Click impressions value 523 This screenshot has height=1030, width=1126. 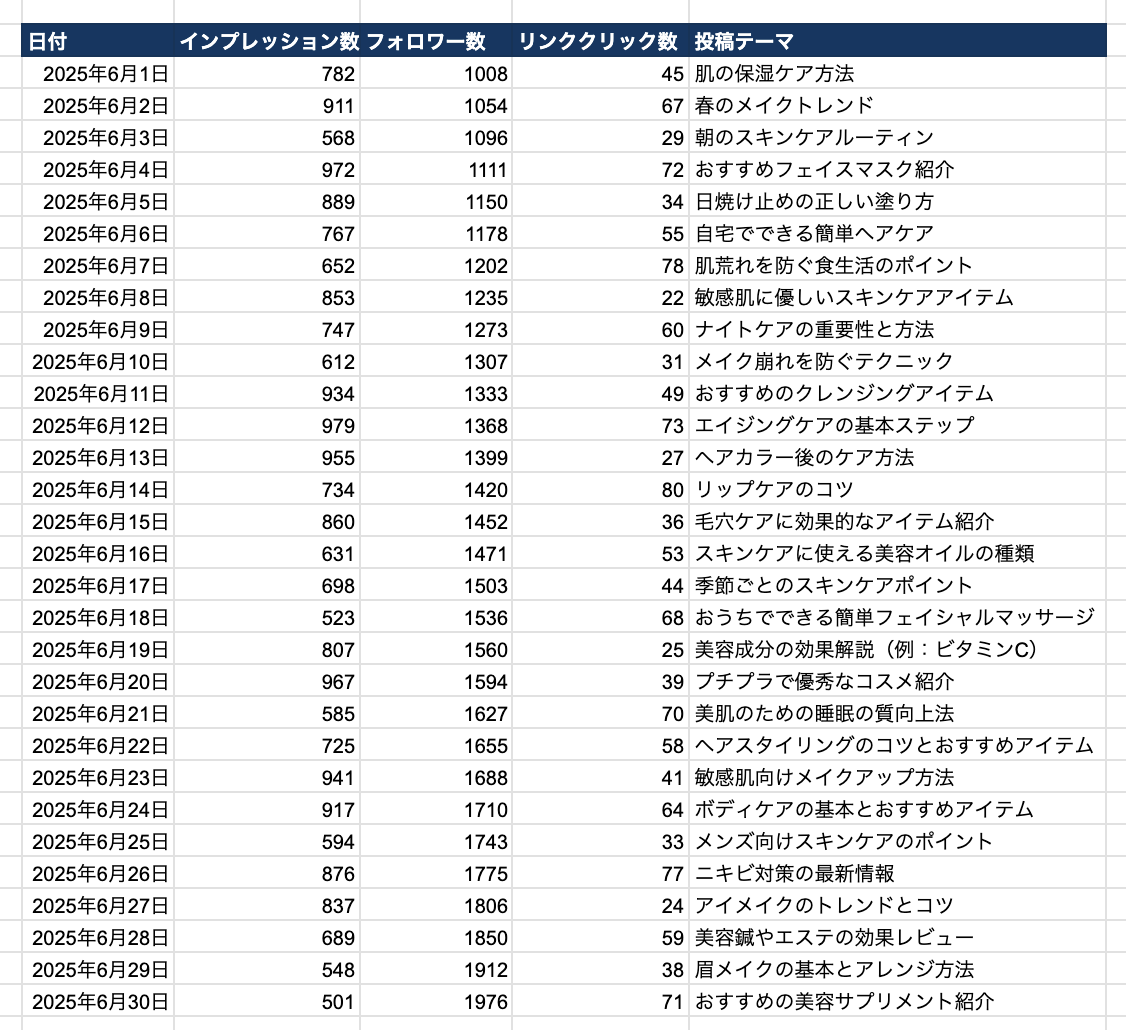[267, 617]
